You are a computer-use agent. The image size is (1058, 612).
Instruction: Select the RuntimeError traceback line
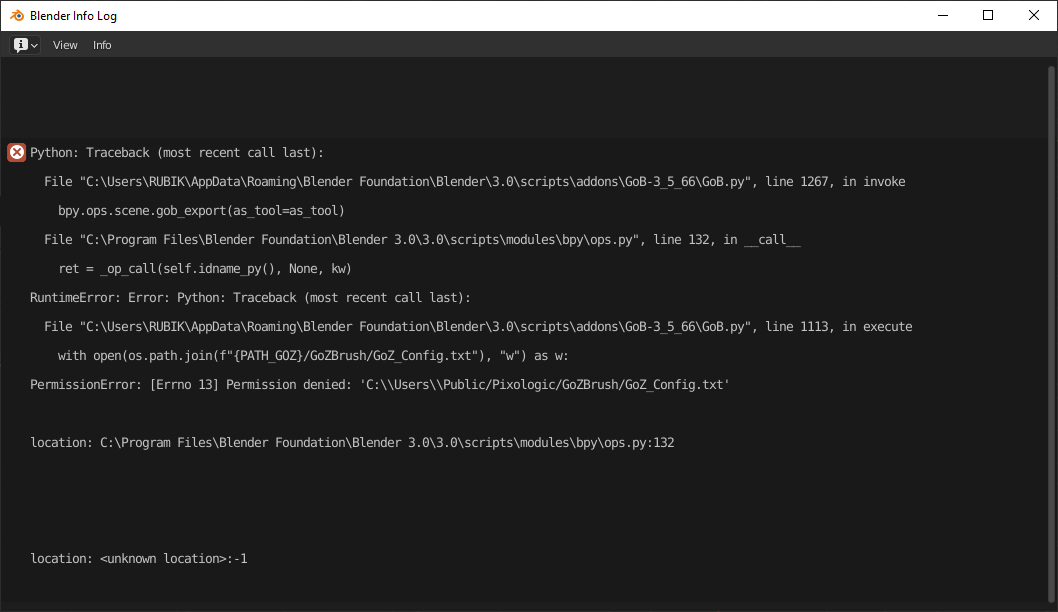pyautogui.click(x=250, y=298)
